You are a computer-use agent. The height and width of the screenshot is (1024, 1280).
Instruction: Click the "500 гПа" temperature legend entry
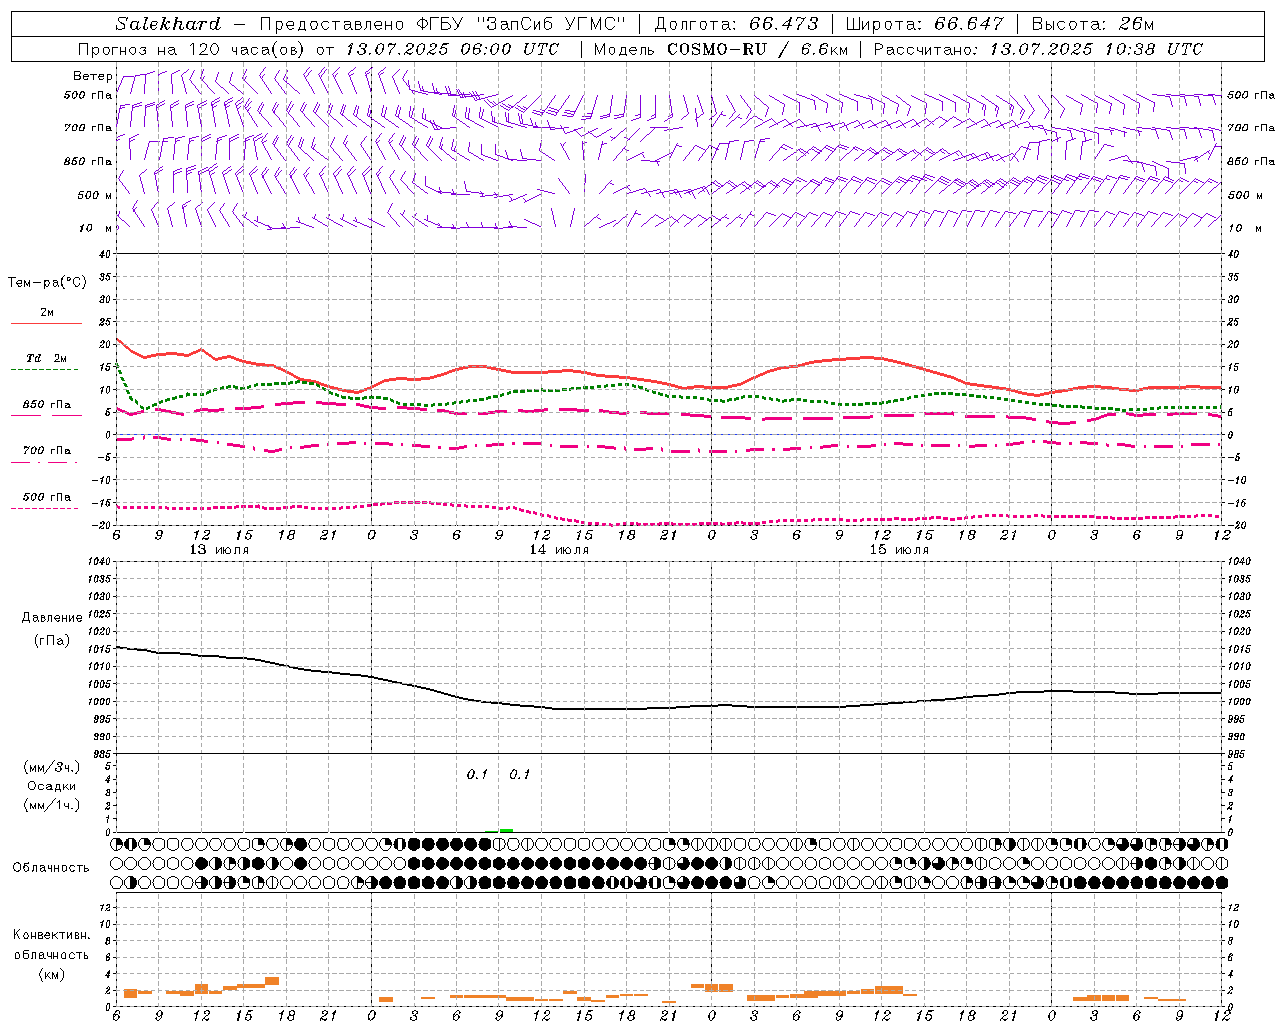coord(47,497)
